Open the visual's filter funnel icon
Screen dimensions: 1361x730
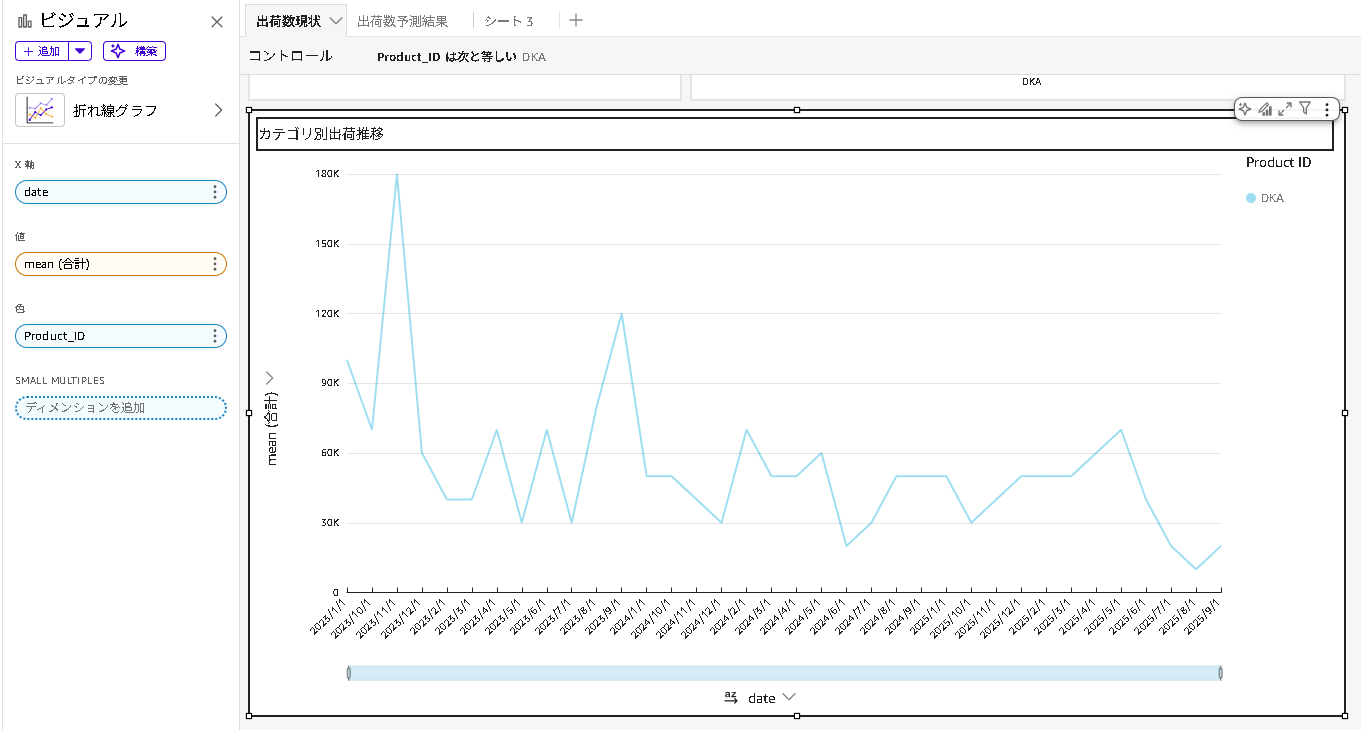coord(1305,109)
